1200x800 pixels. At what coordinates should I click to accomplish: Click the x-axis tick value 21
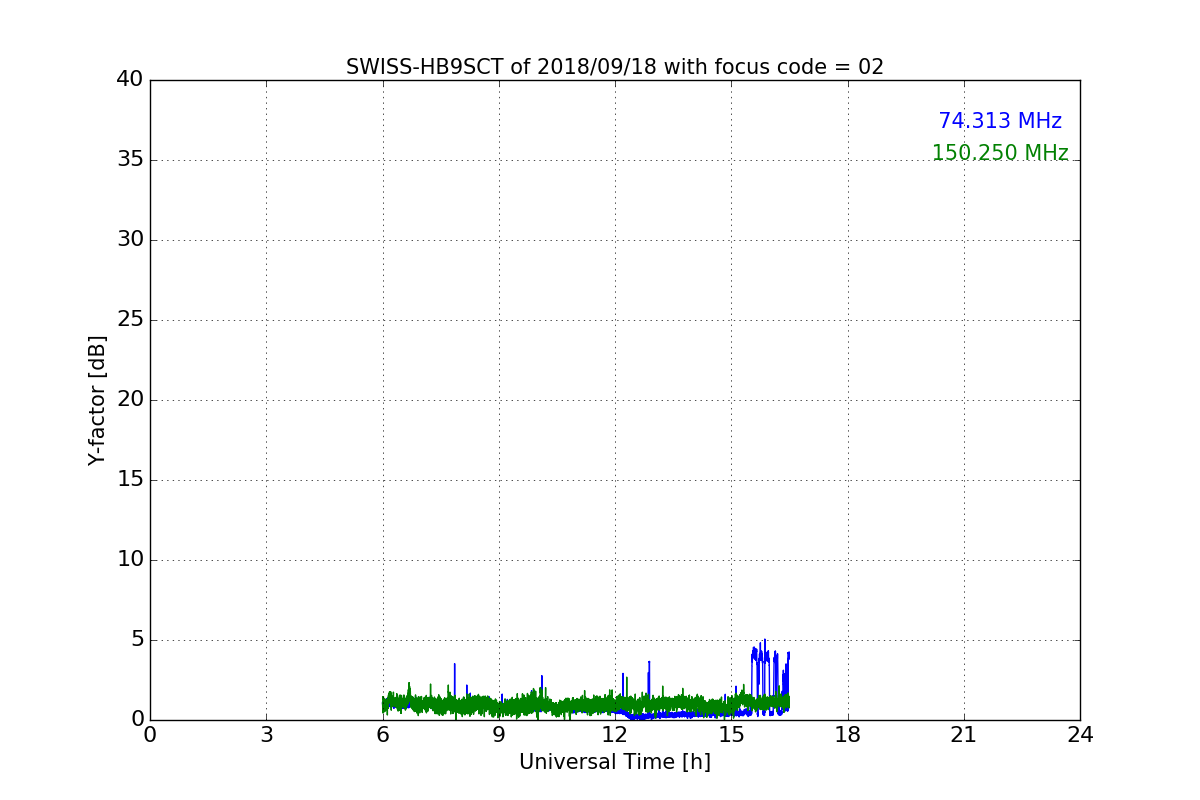(x=964, y=735)
